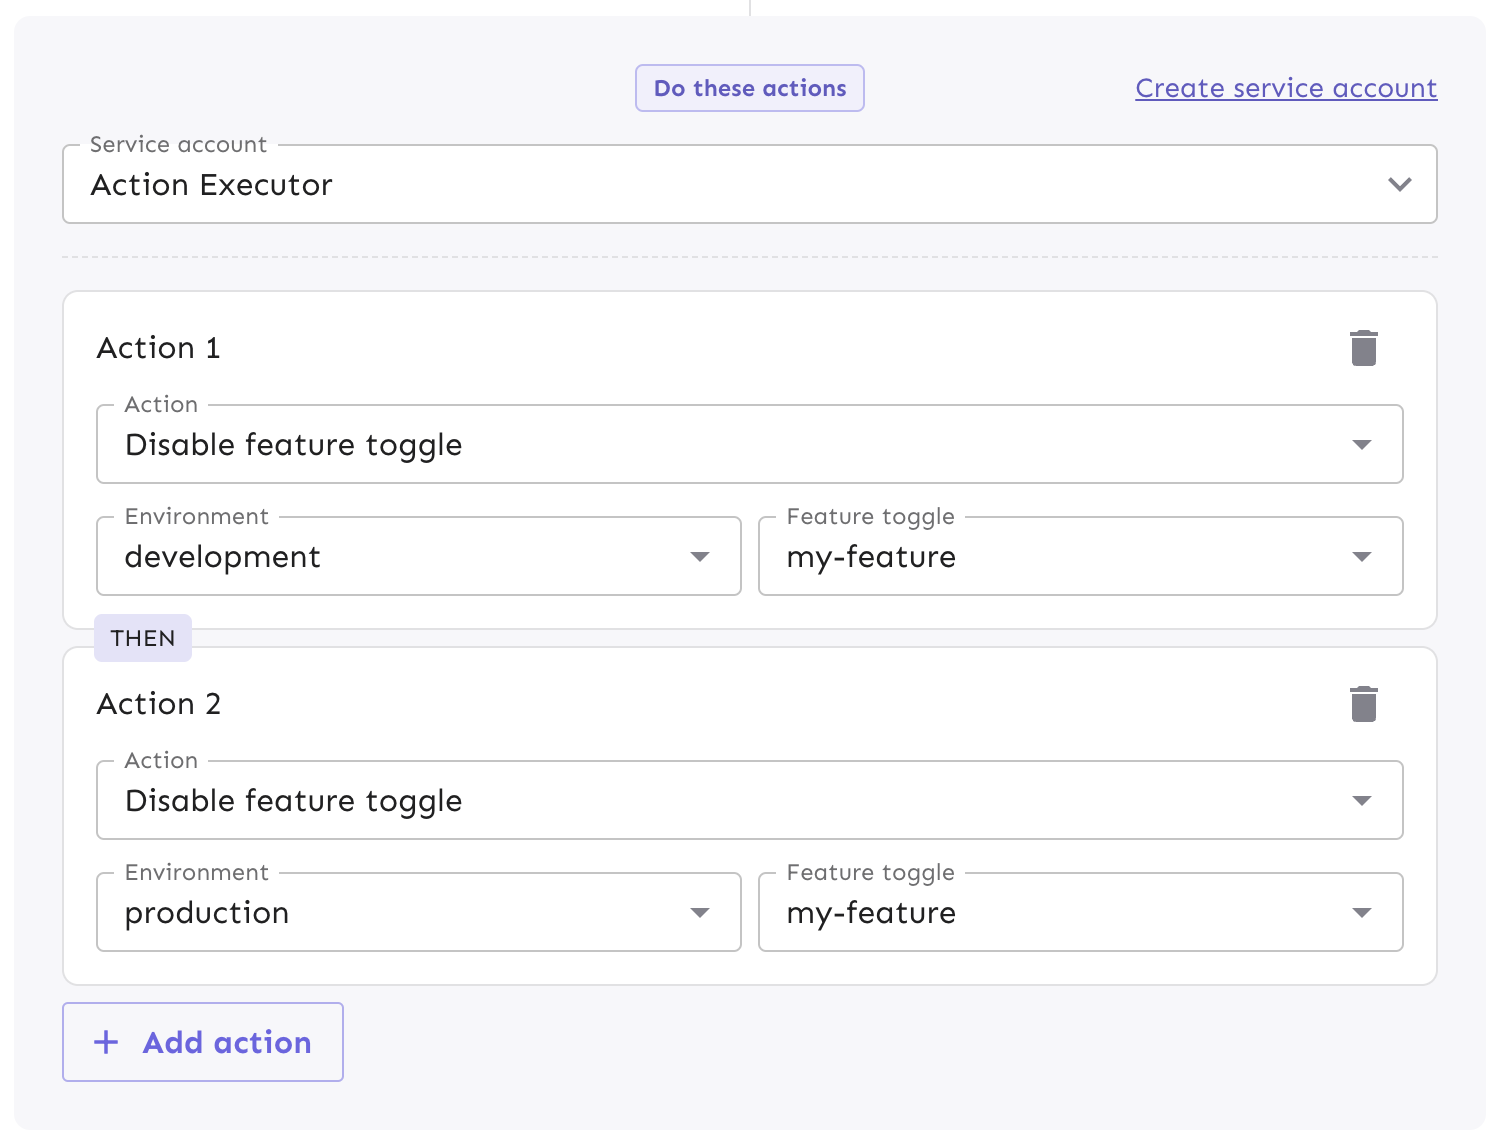Open the Action dropdown in Action 2
The height and width of the screenshot is (1146, 1504).
pyautogui.click(x=748, y=800)
